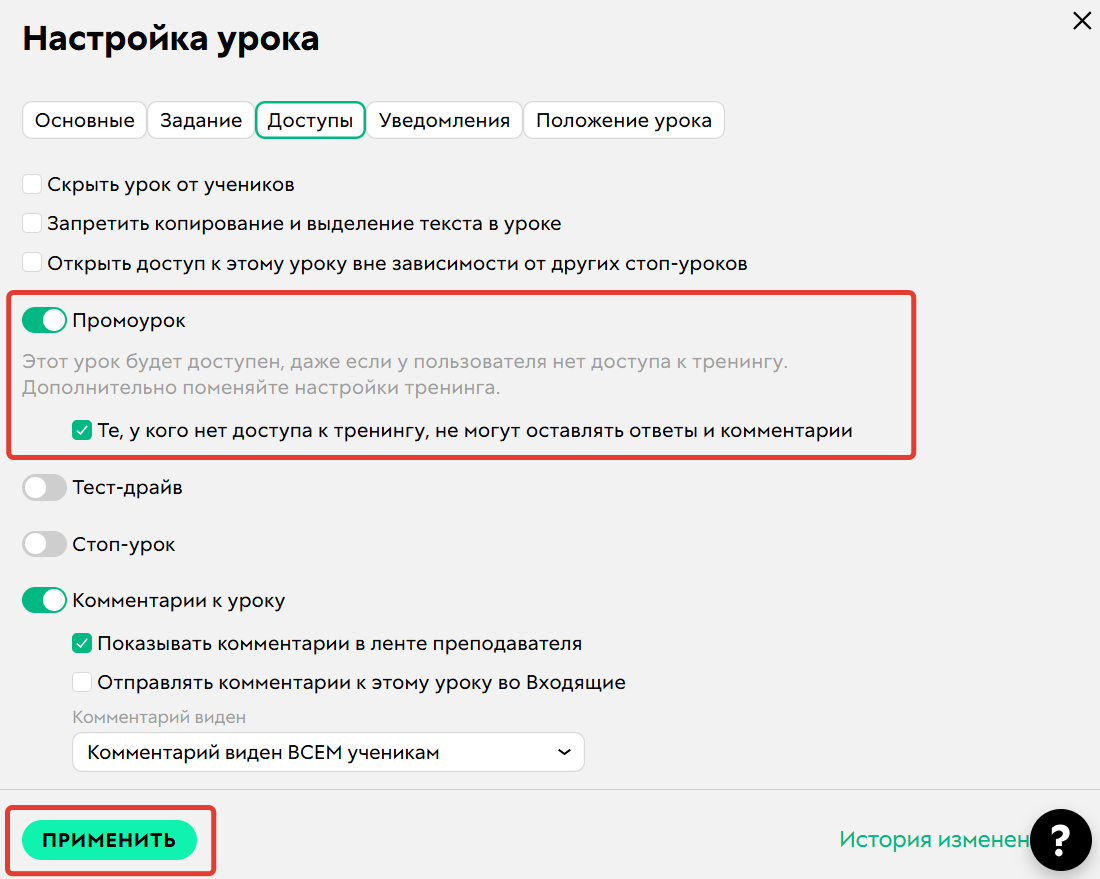
Task: Enable Отправлять комментарии во Входящие
Action: (x=82, y=682)
